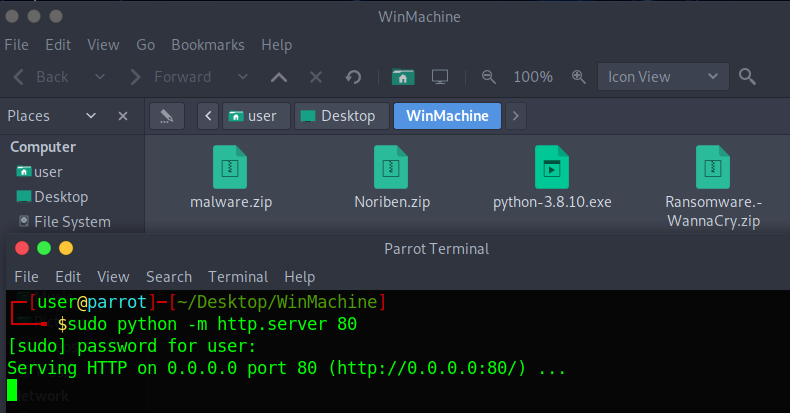
Task: Click the Zoom in magnifier icon
Action: tap(578, 77)
